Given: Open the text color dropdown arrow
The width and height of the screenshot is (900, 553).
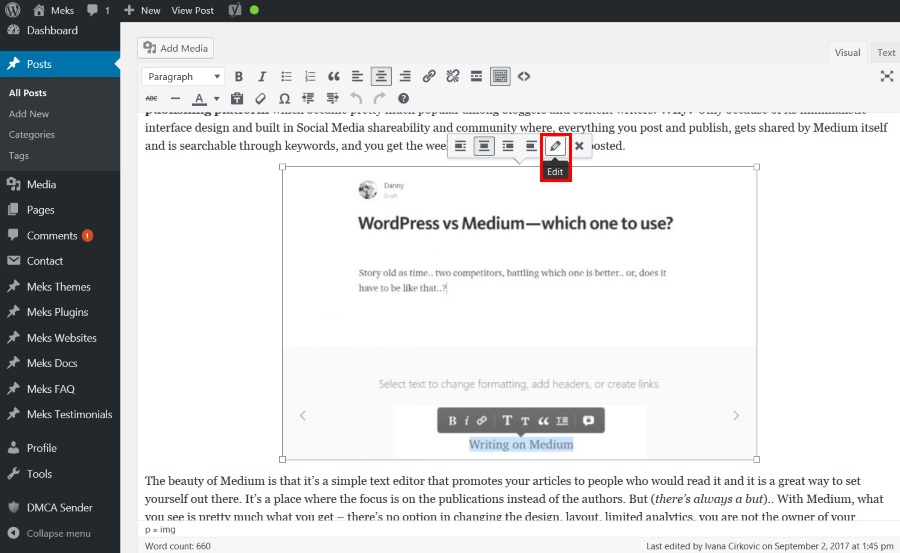Looking at the screenshot, I should (x=216, y=99).
